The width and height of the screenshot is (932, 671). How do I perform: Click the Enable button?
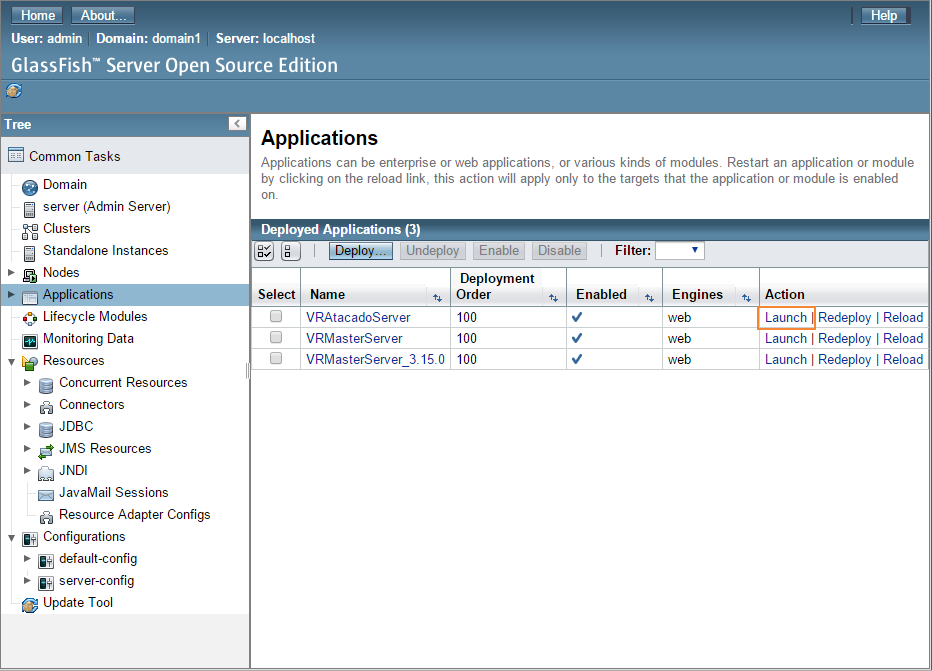pos(499,251)
